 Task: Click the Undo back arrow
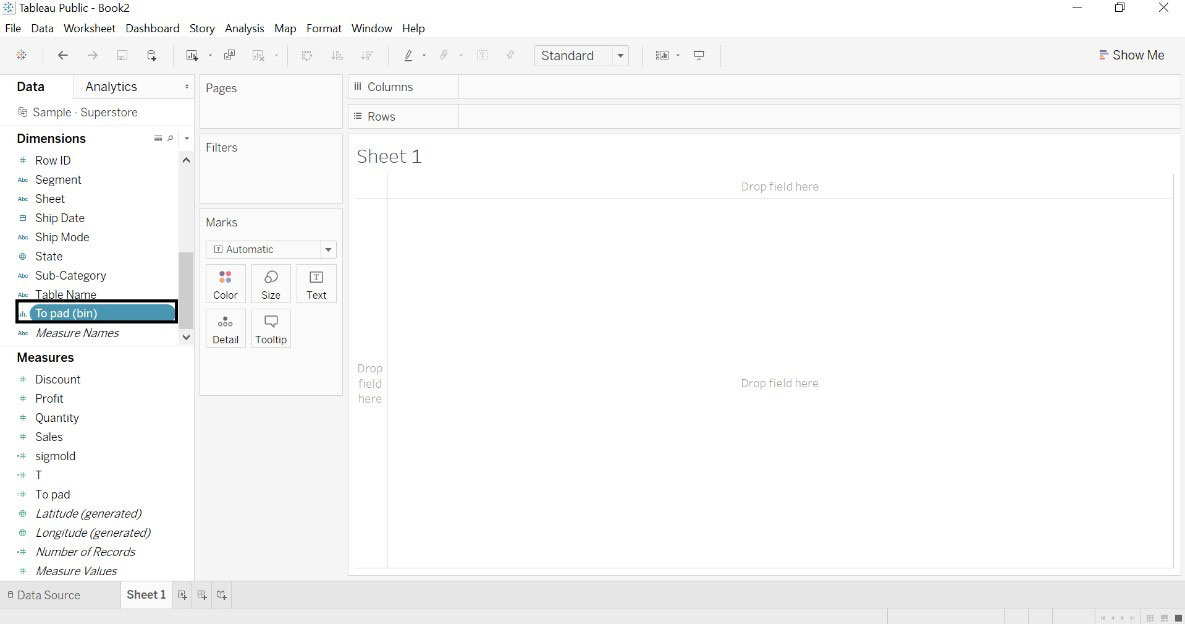(x=63, y=55)
